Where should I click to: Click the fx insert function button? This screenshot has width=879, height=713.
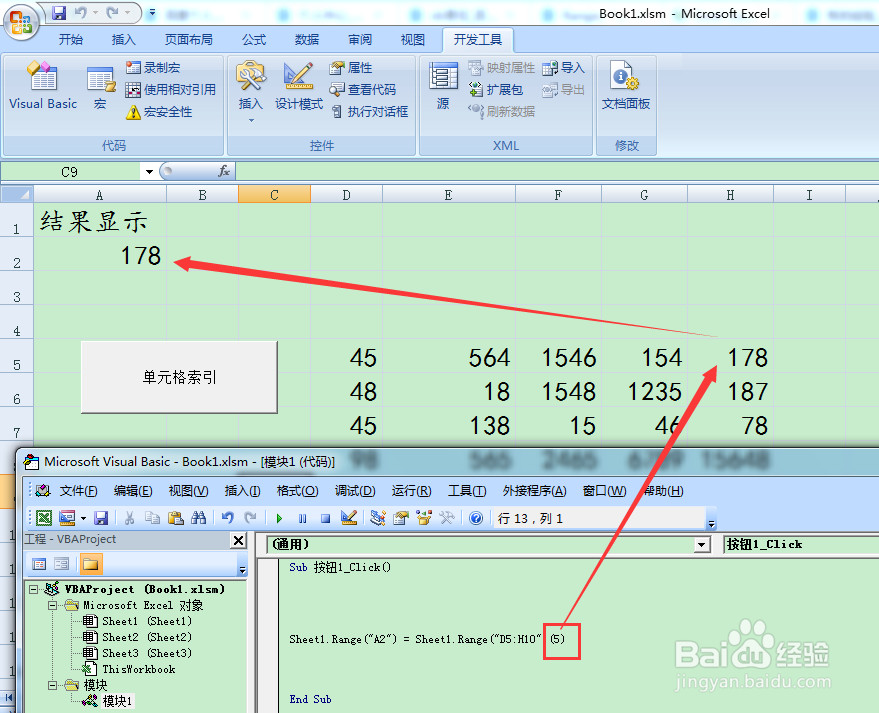224,171
